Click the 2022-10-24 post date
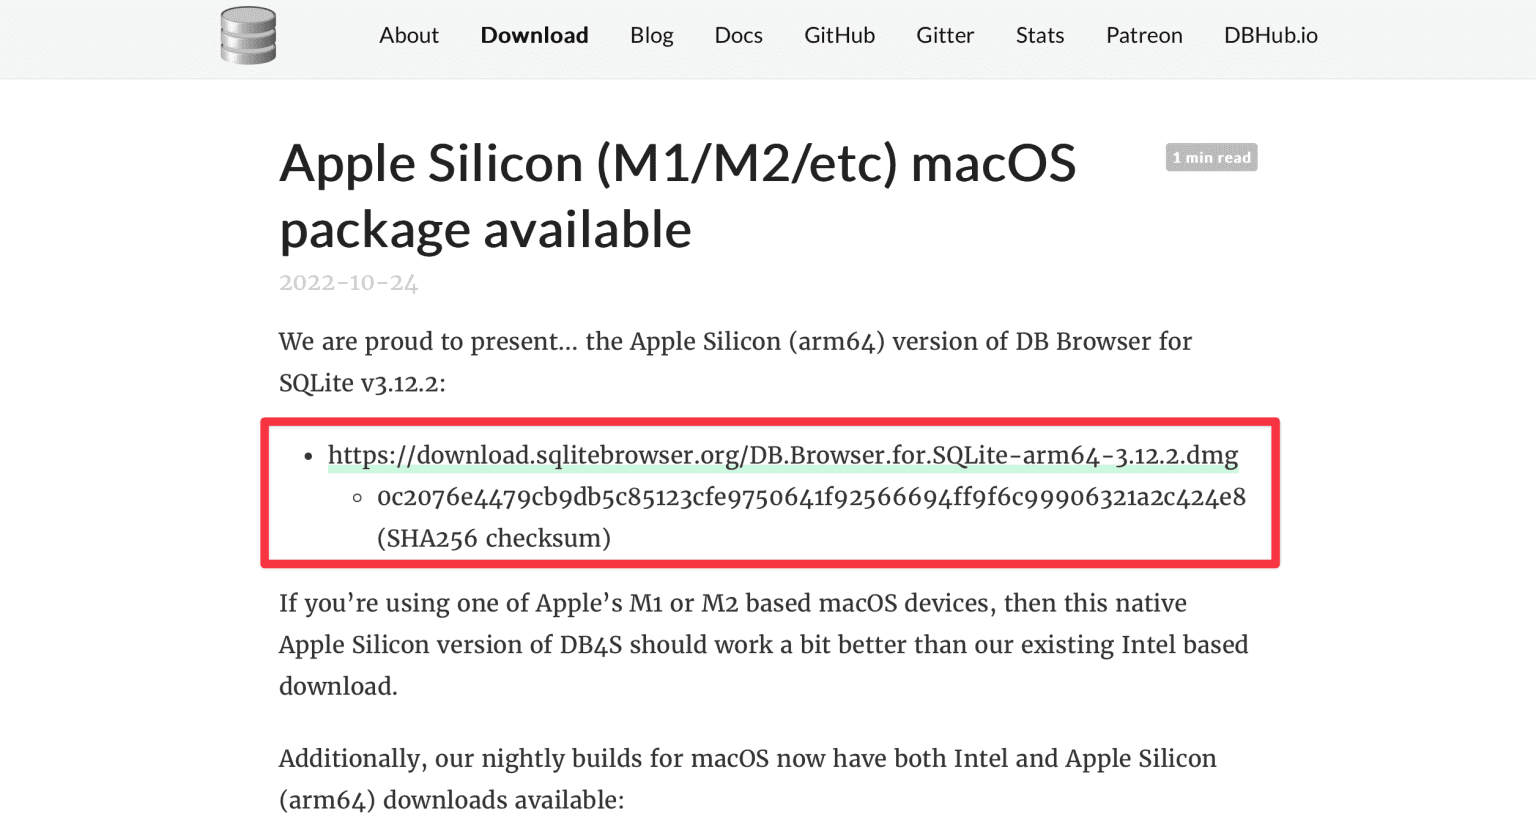The width and height of the screenshot is (1536, 814). click(x=349, y=283)
